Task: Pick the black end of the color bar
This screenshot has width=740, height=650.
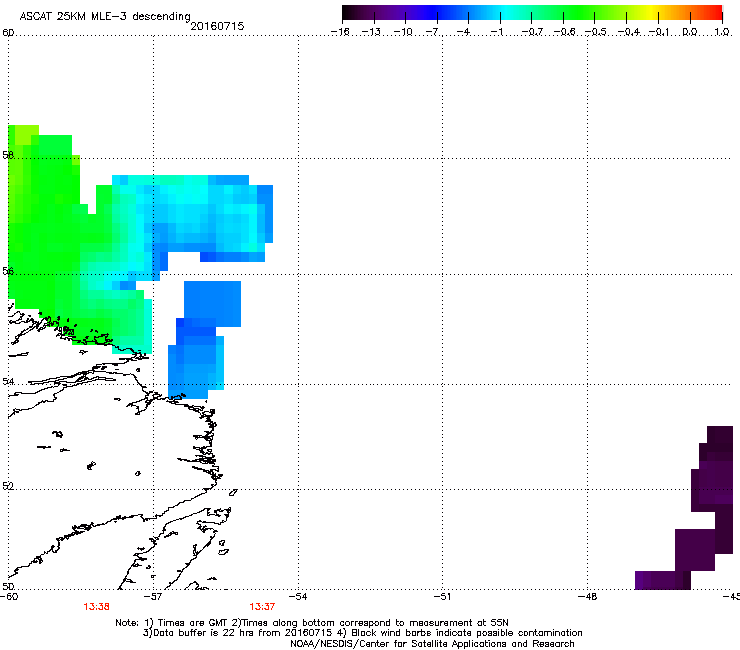Action: click(x=349, y=13)
